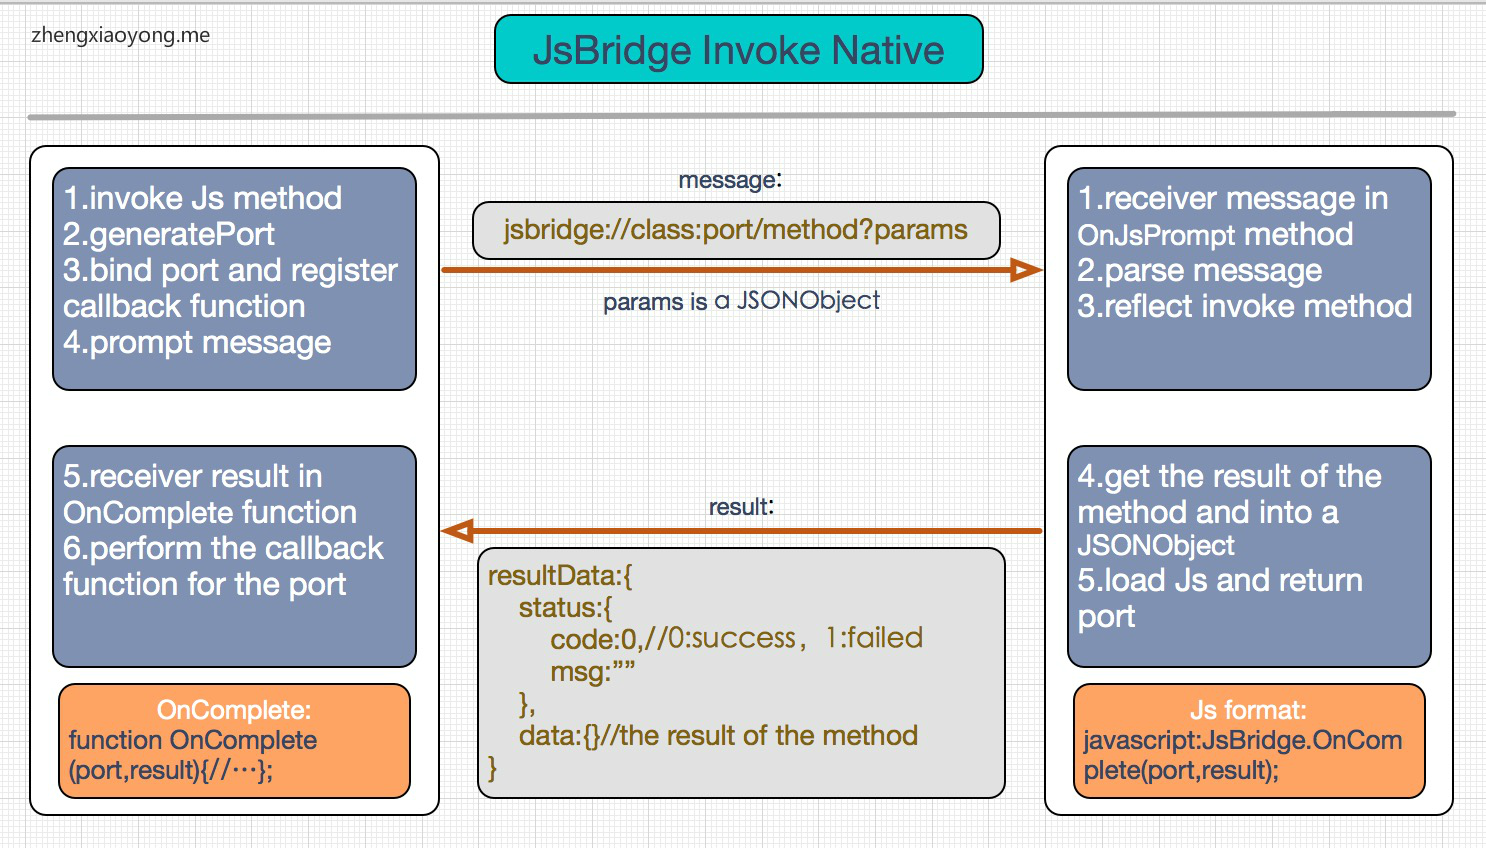
Task: Select the 'message:' label
Action: [x=730, y=180]
